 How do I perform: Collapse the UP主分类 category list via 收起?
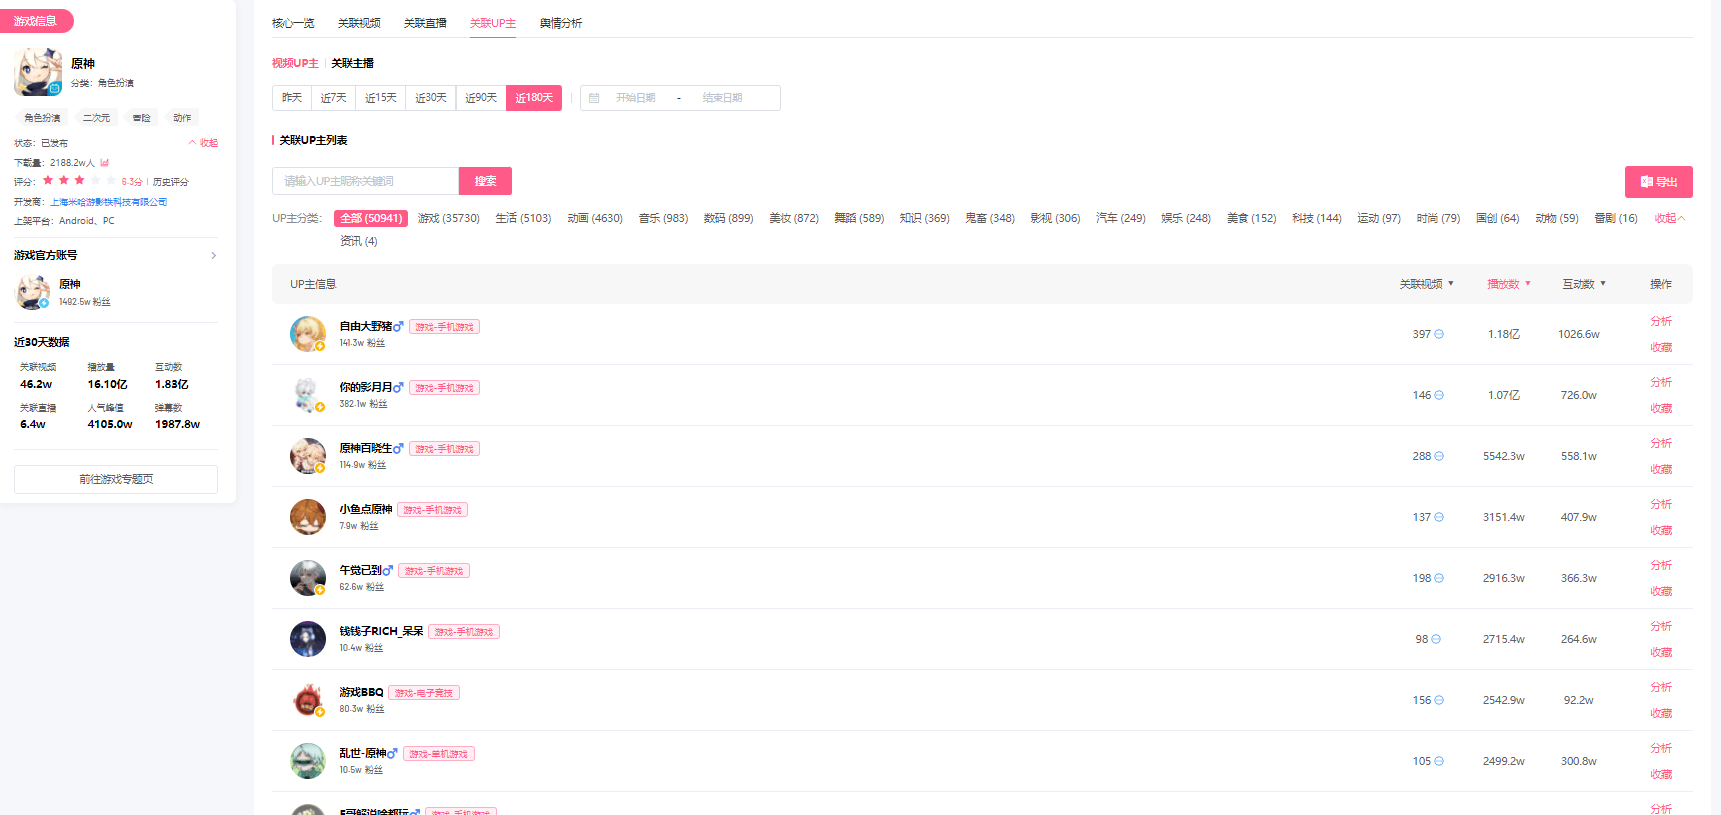click(x=1669, y=218)
